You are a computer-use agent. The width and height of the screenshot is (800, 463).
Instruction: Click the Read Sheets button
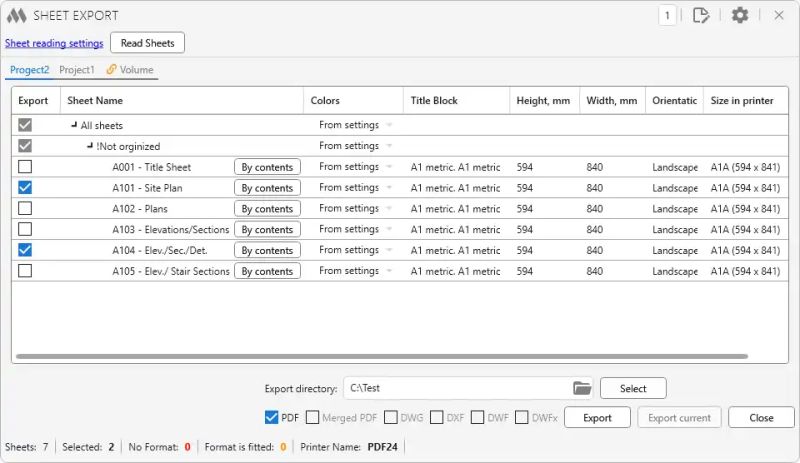coord(147,43)
